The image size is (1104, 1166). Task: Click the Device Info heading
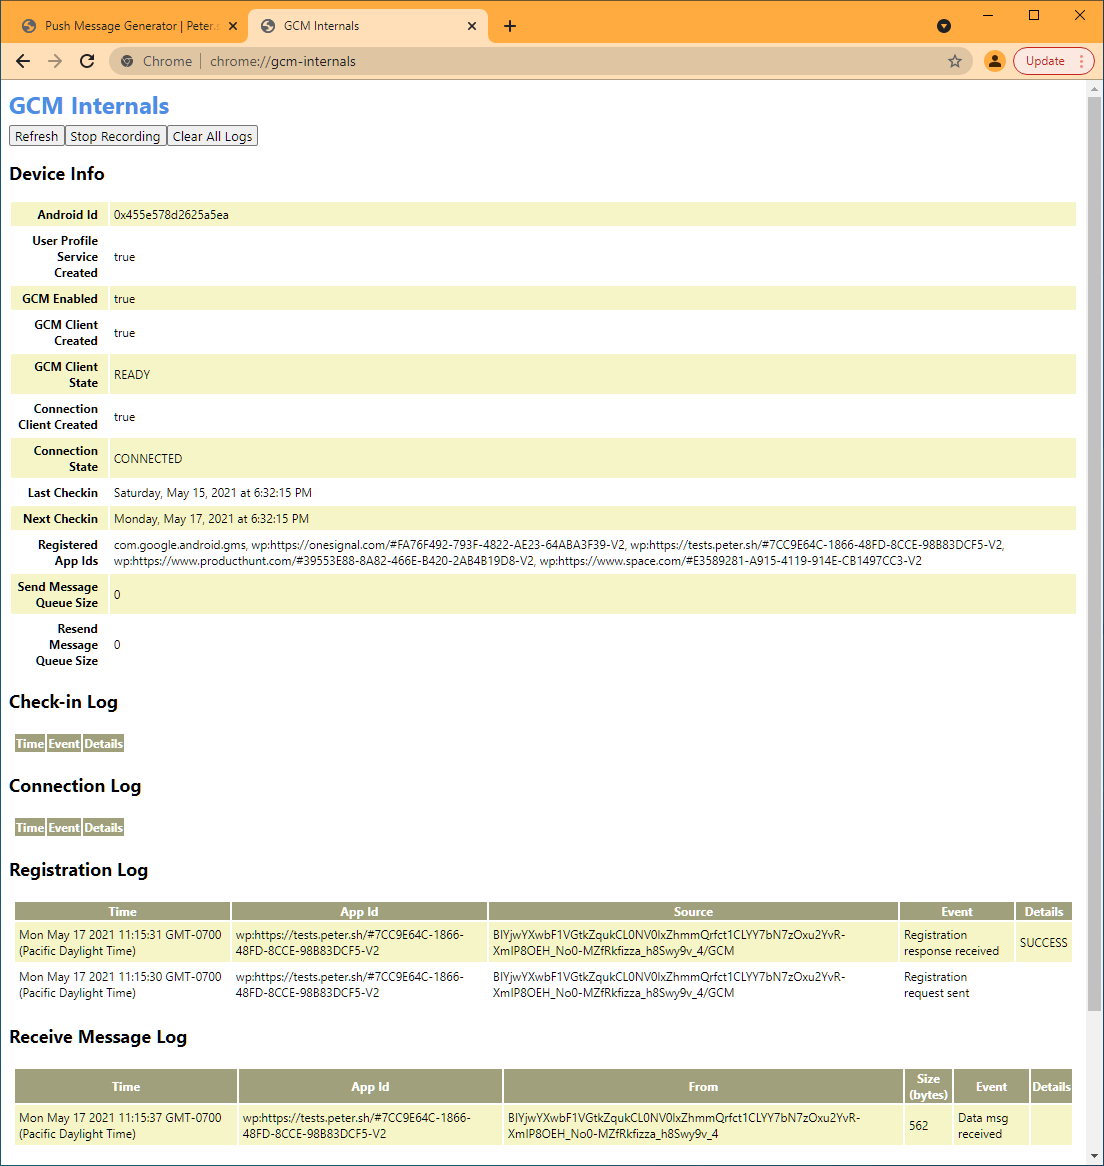pos(57,174)
